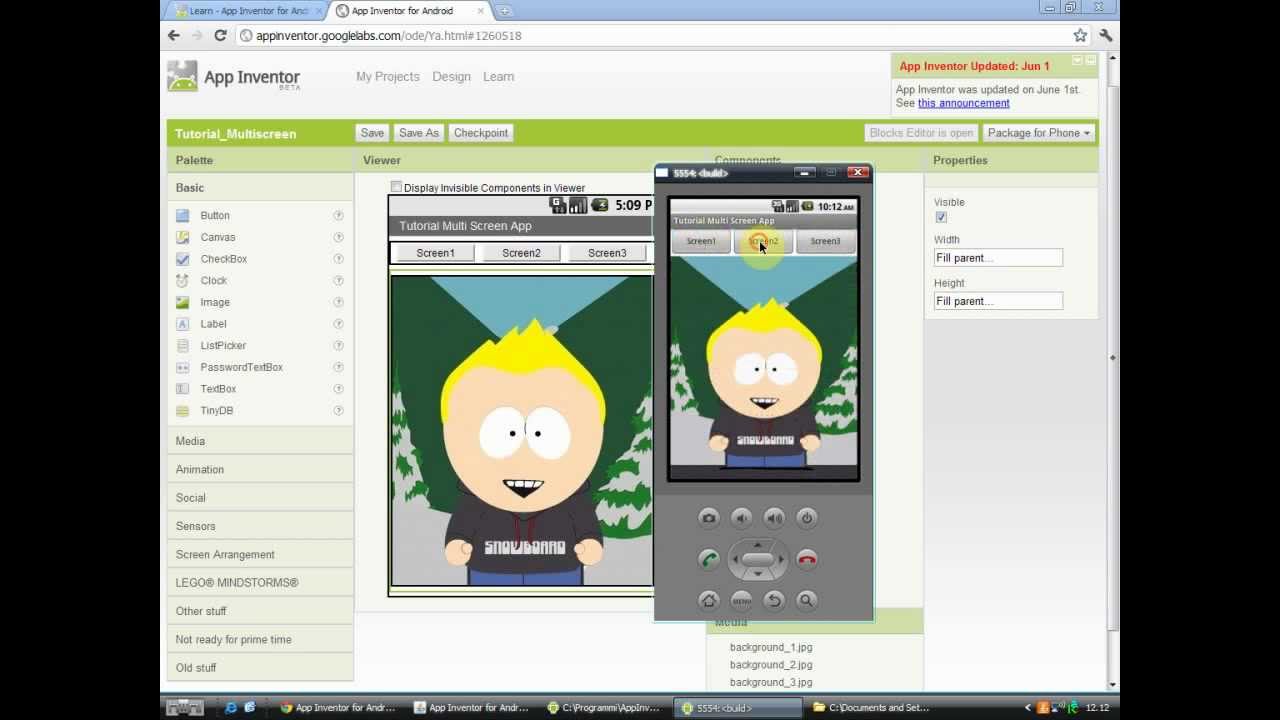The height and width of the screenshot is (720, 1280).
Task: Click emulator red end call button
Action: click(x=807, y=559)
